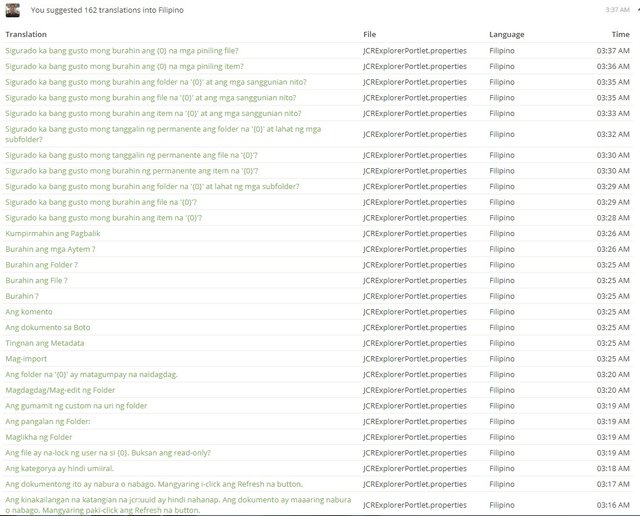640x516 pixels.
Task: Open translation ending 'na mga piniling file?'
Action: tap(122, 51)
